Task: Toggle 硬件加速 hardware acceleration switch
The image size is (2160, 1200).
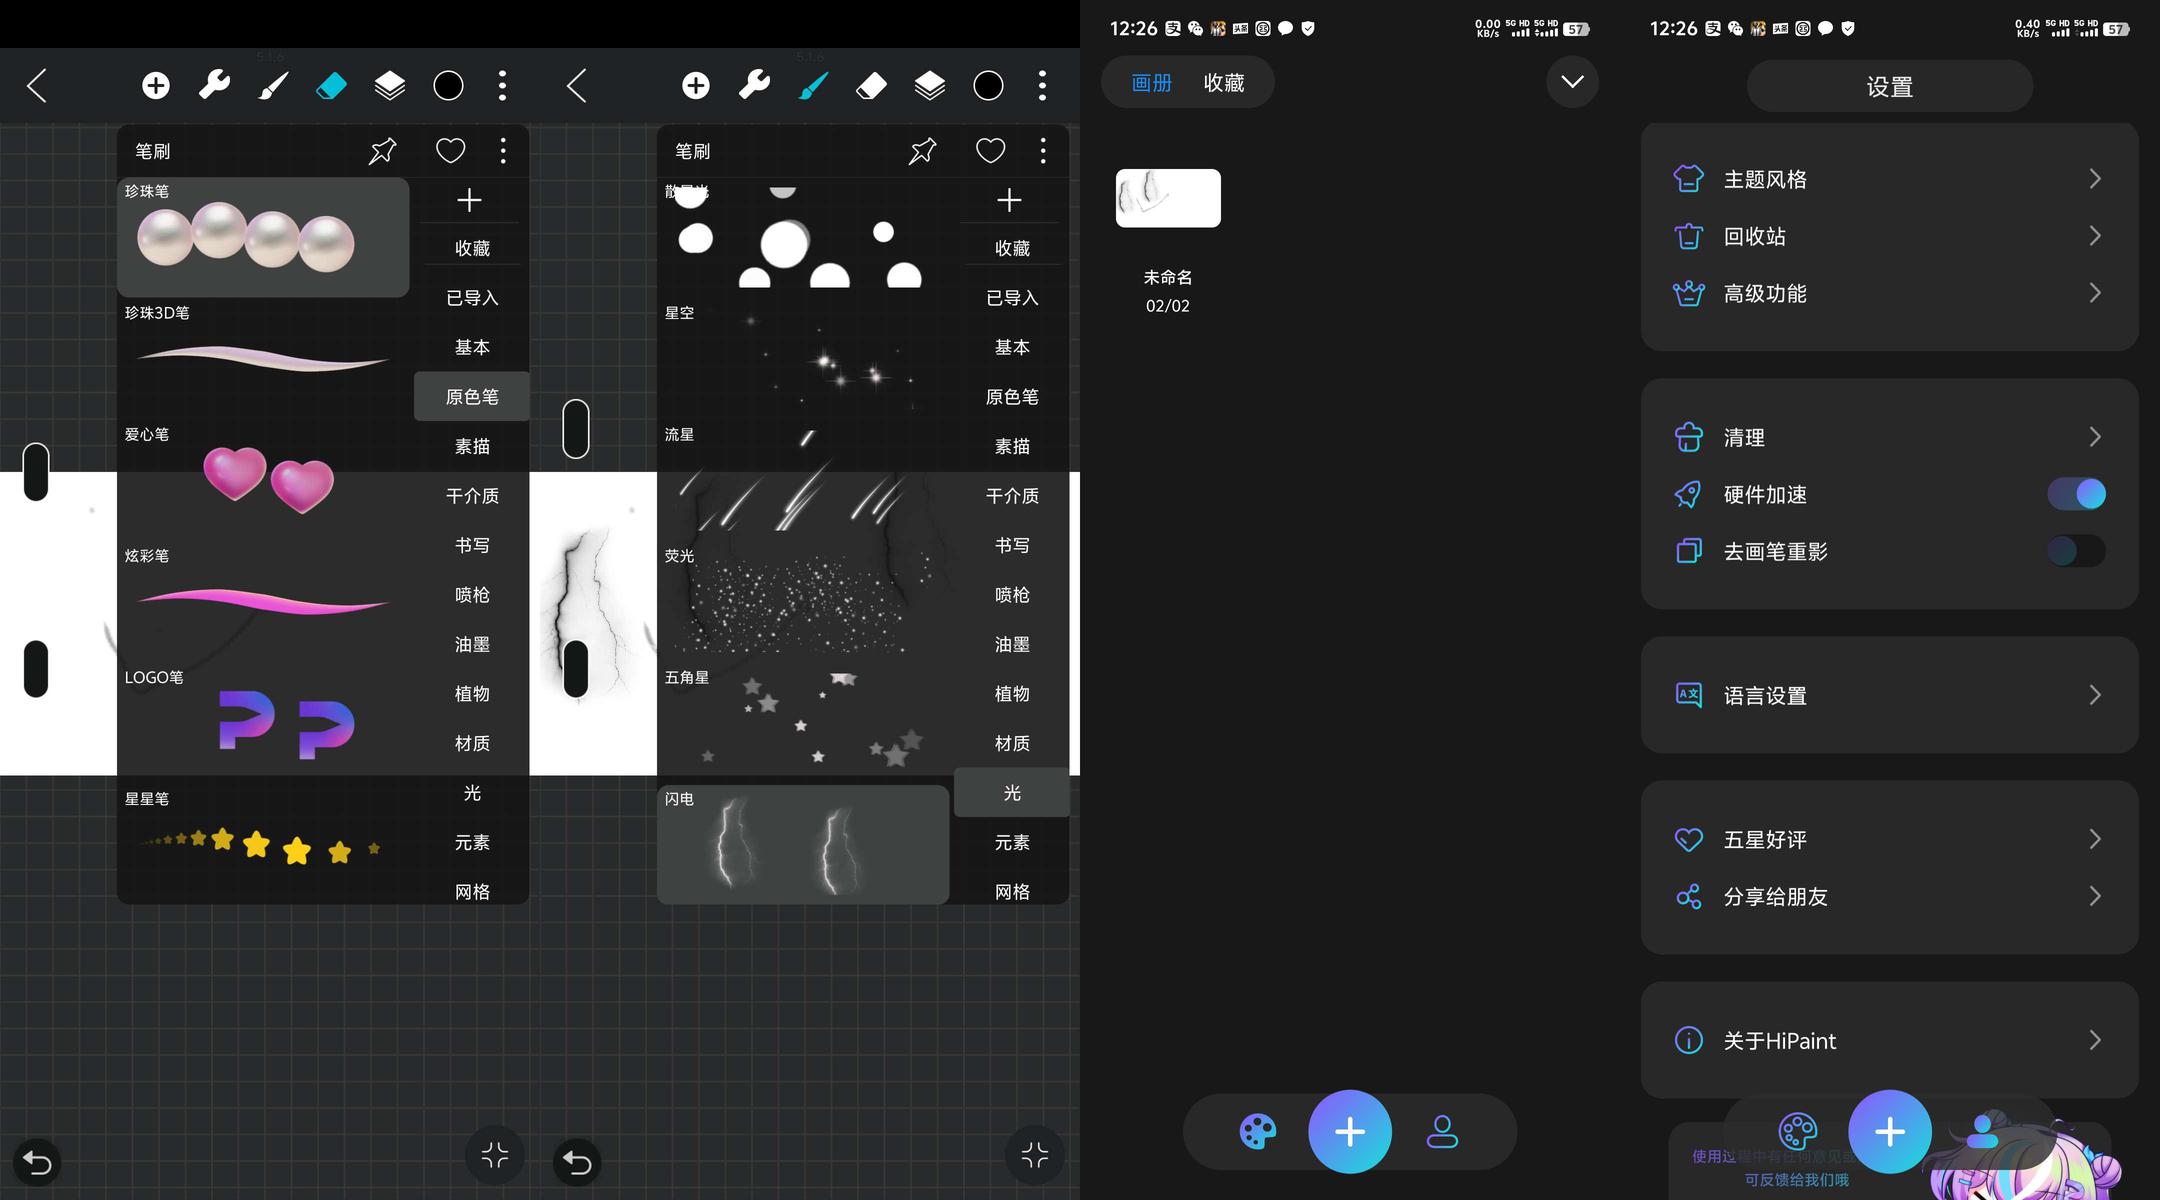Action: click(2076, 494)
